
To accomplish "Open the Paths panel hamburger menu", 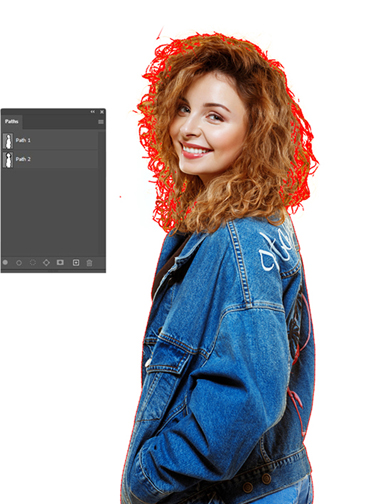I will 101,122.
